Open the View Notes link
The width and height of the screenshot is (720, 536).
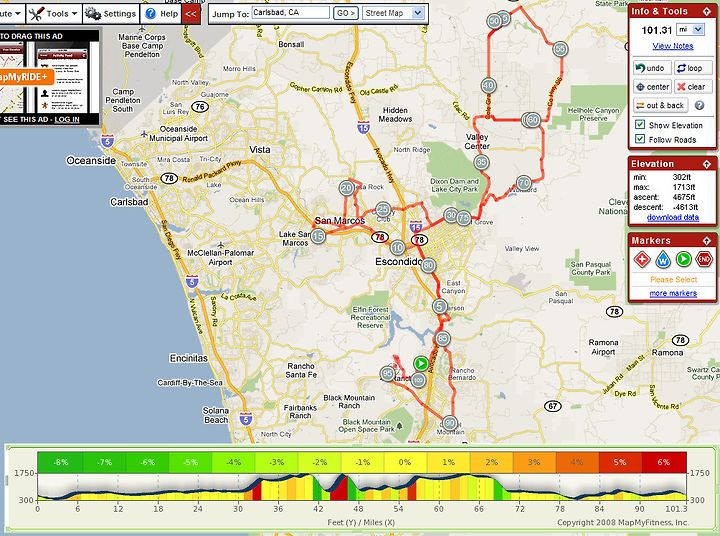coord(673,46)
